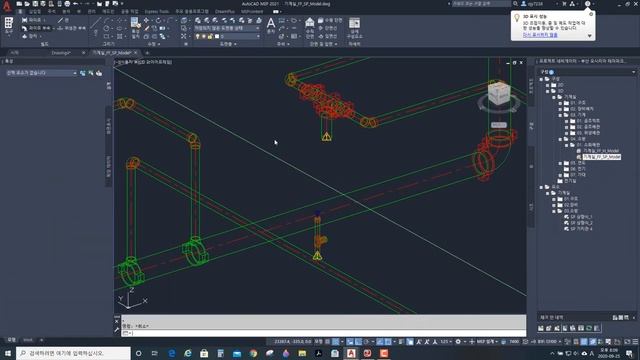Open a new drawing tab with plus button

147,53
